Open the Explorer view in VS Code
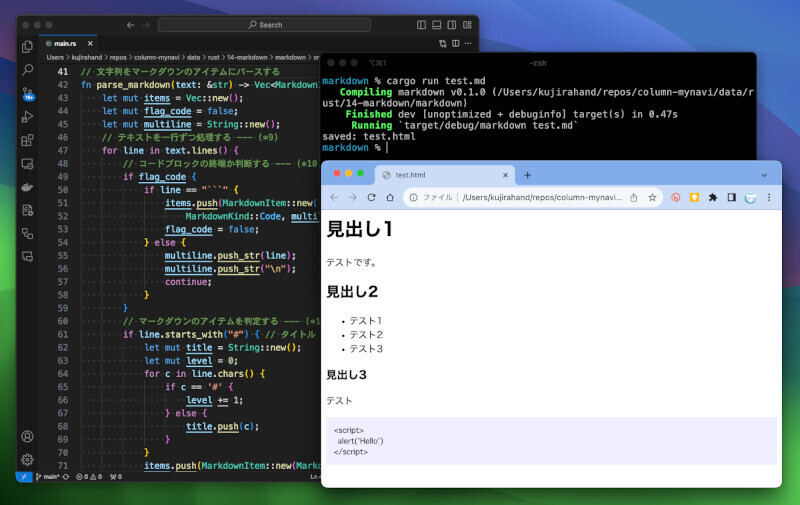Screen dimensions: 800x505 [x=27, y=47]
